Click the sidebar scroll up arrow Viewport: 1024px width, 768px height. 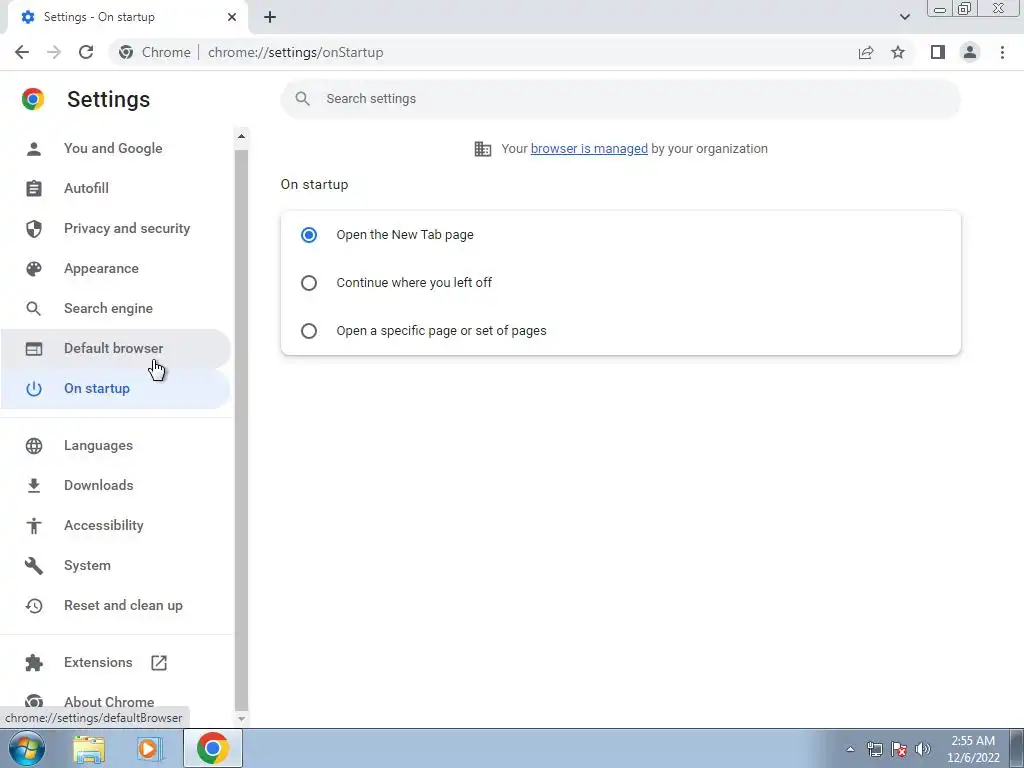(x=241, y=136)
